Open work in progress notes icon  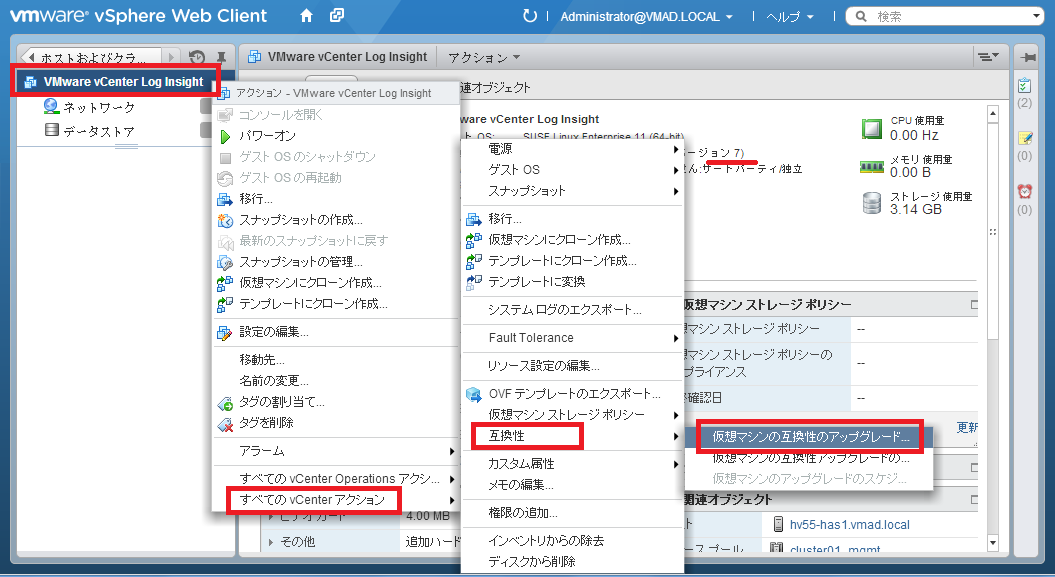pos(1024,139)
